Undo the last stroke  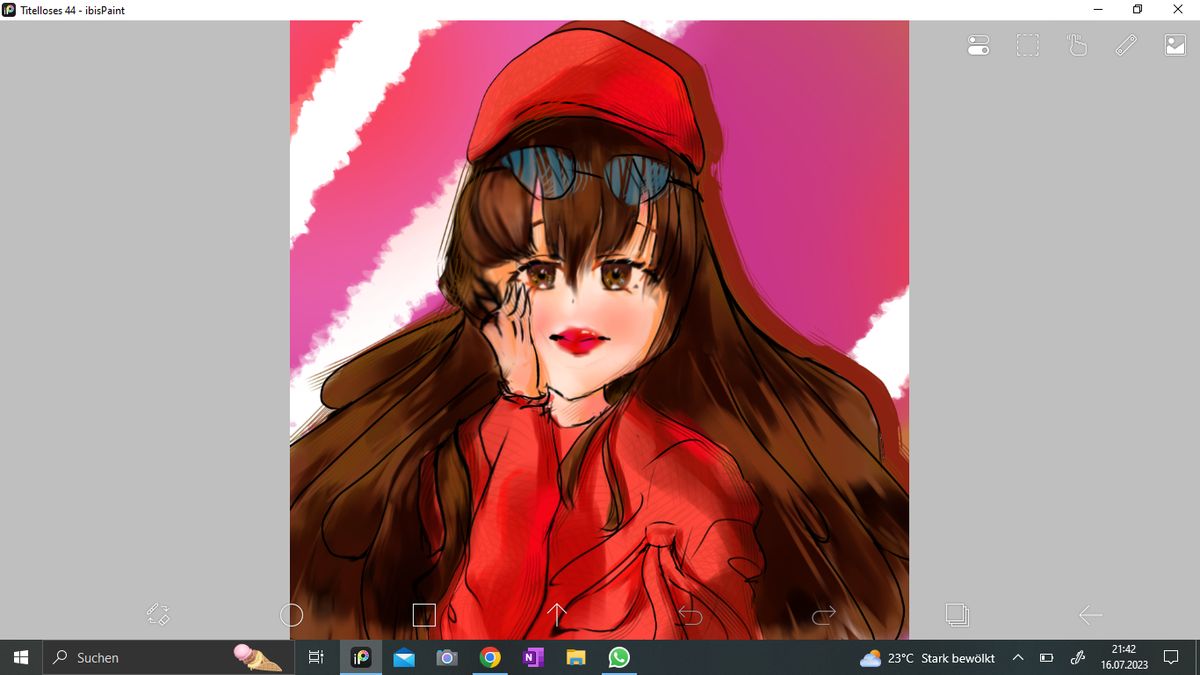(x=690, y=614)
